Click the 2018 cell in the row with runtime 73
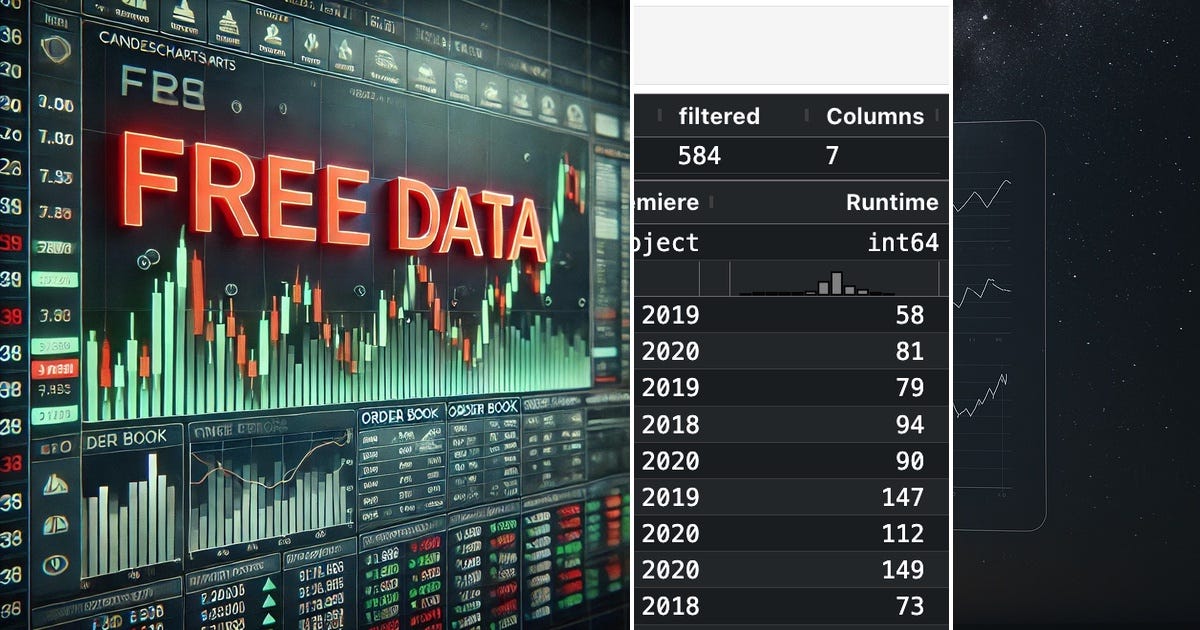Screen dimensions: 1200x630 [x=670, y=606]
